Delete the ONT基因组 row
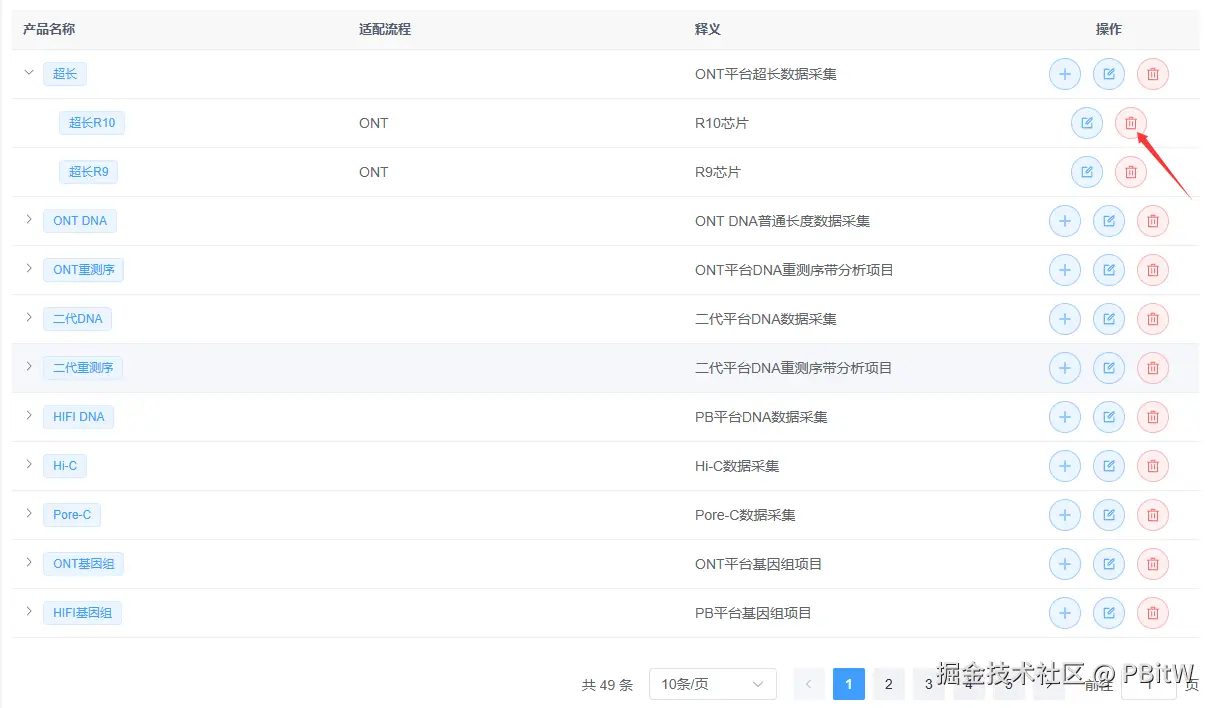This screenshot has height=708, width=1214. 1153,564
